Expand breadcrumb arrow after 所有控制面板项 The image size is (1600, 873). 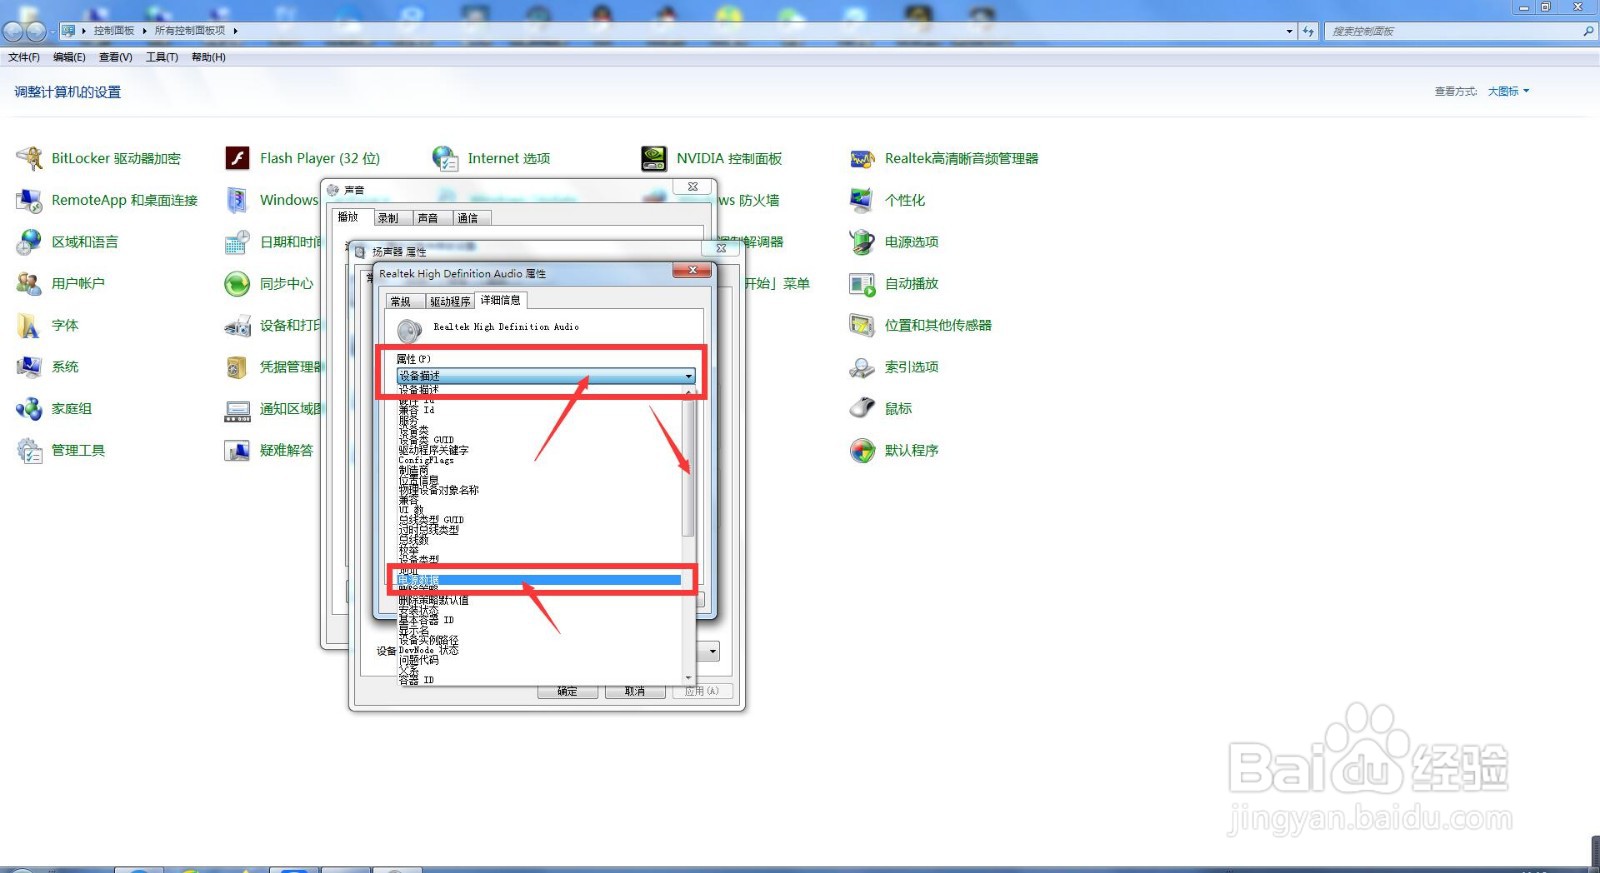[236, 31]
